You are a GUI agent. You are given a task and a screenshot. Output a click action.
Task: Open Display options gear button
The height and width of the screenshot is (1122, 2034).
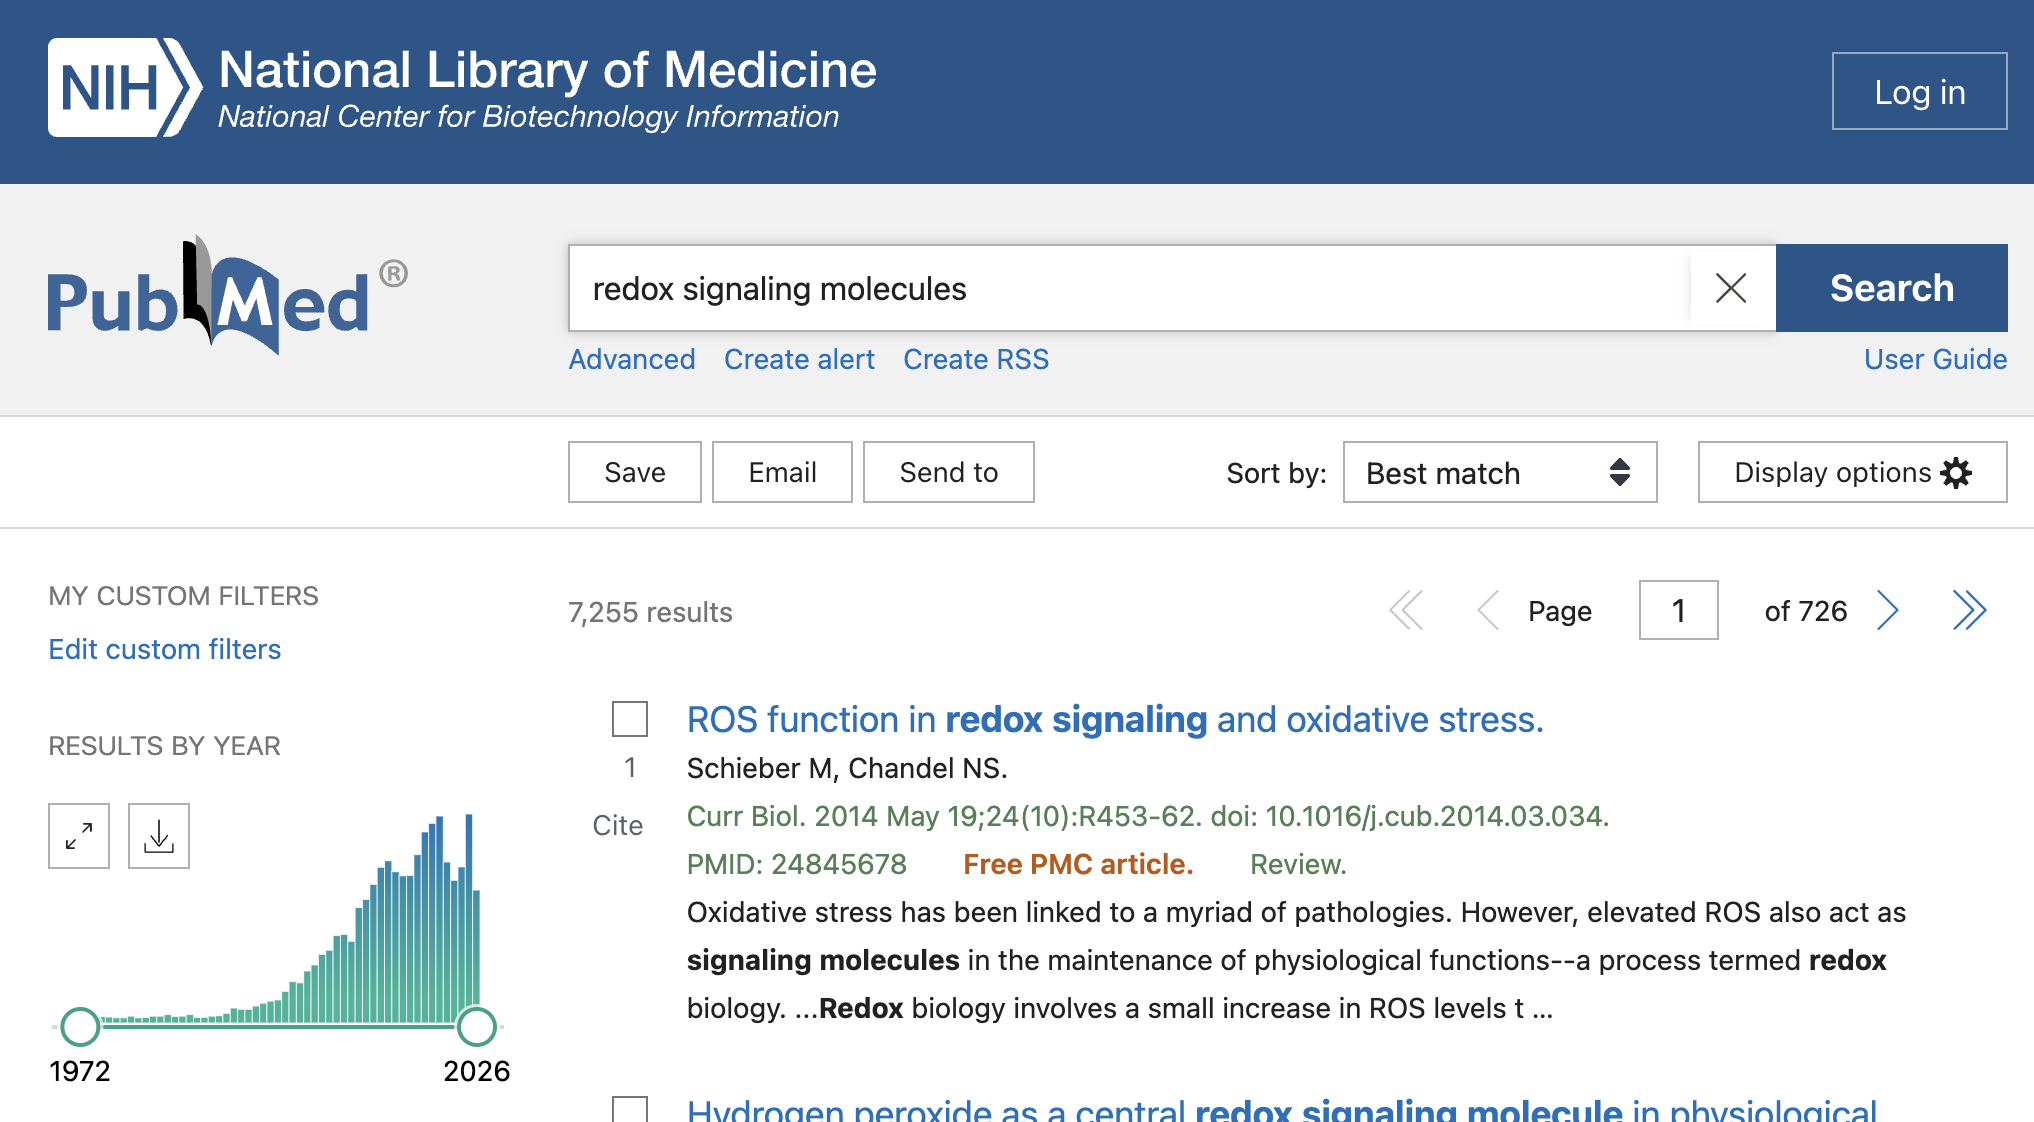[x=1852, y=472]
